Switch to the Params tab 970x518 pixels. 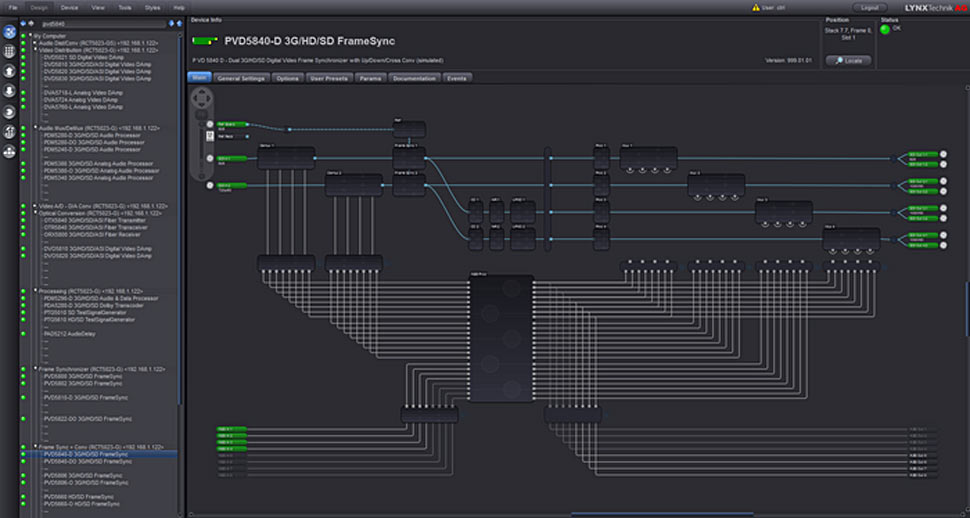point(371,79)
